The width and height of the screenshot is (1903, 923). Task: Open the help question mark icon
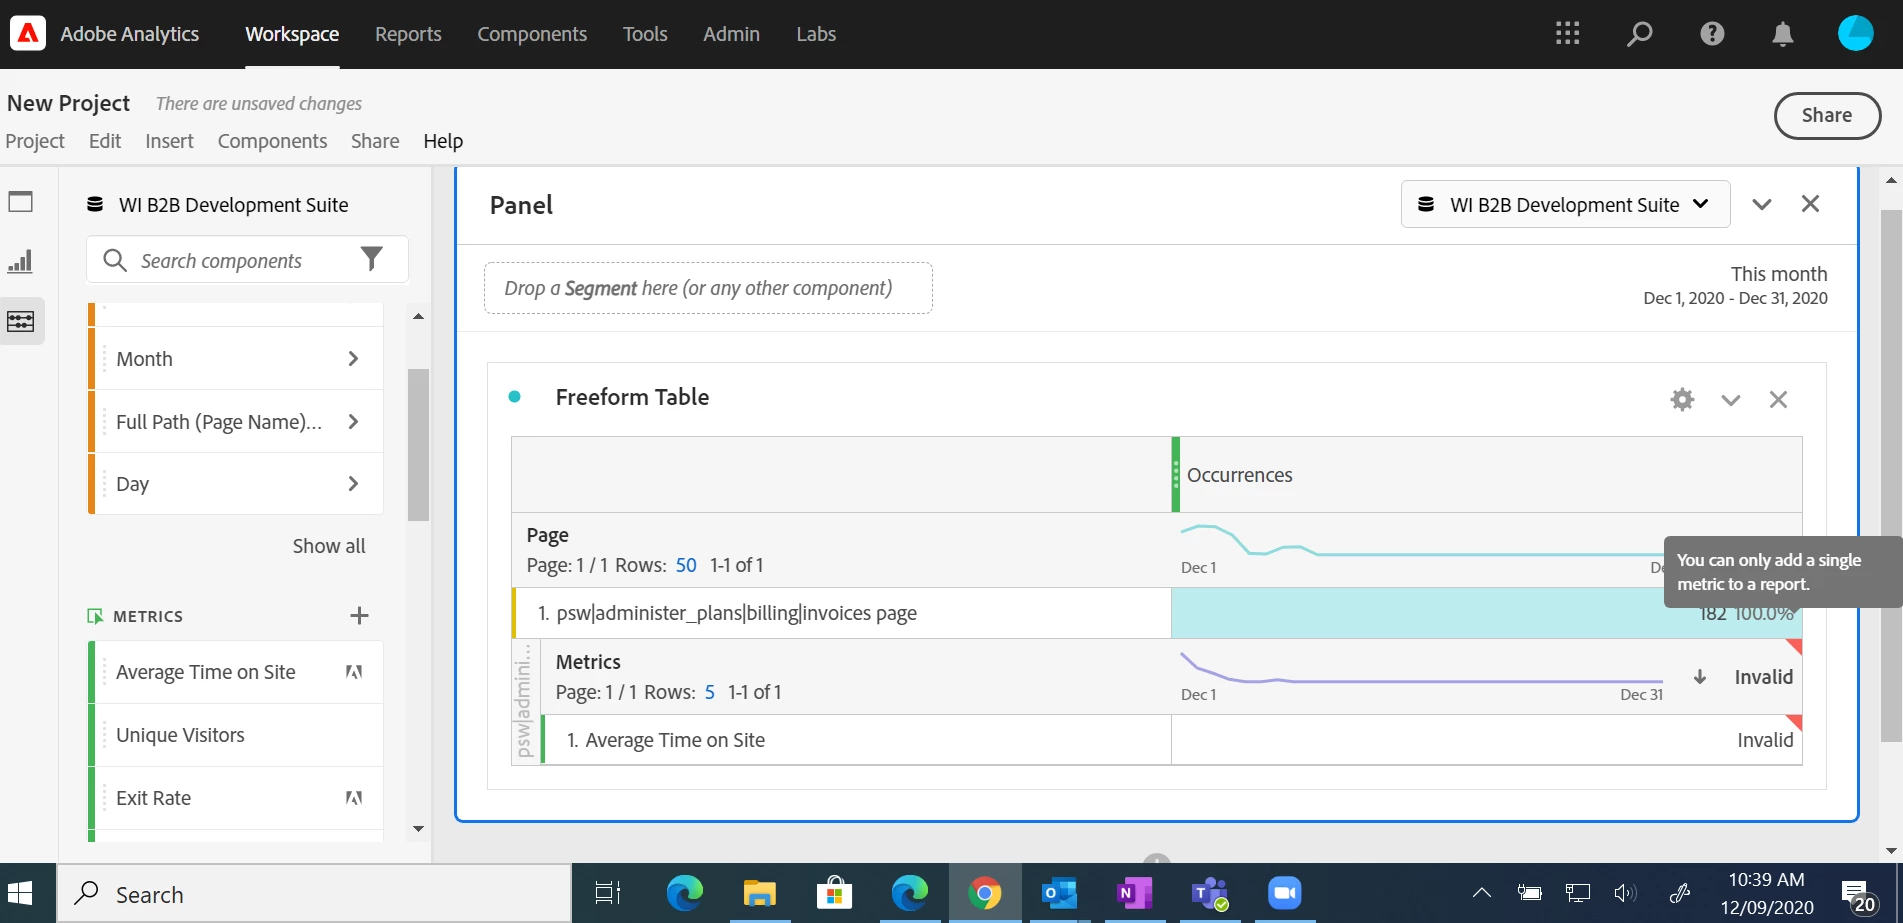coord(1712,33)
